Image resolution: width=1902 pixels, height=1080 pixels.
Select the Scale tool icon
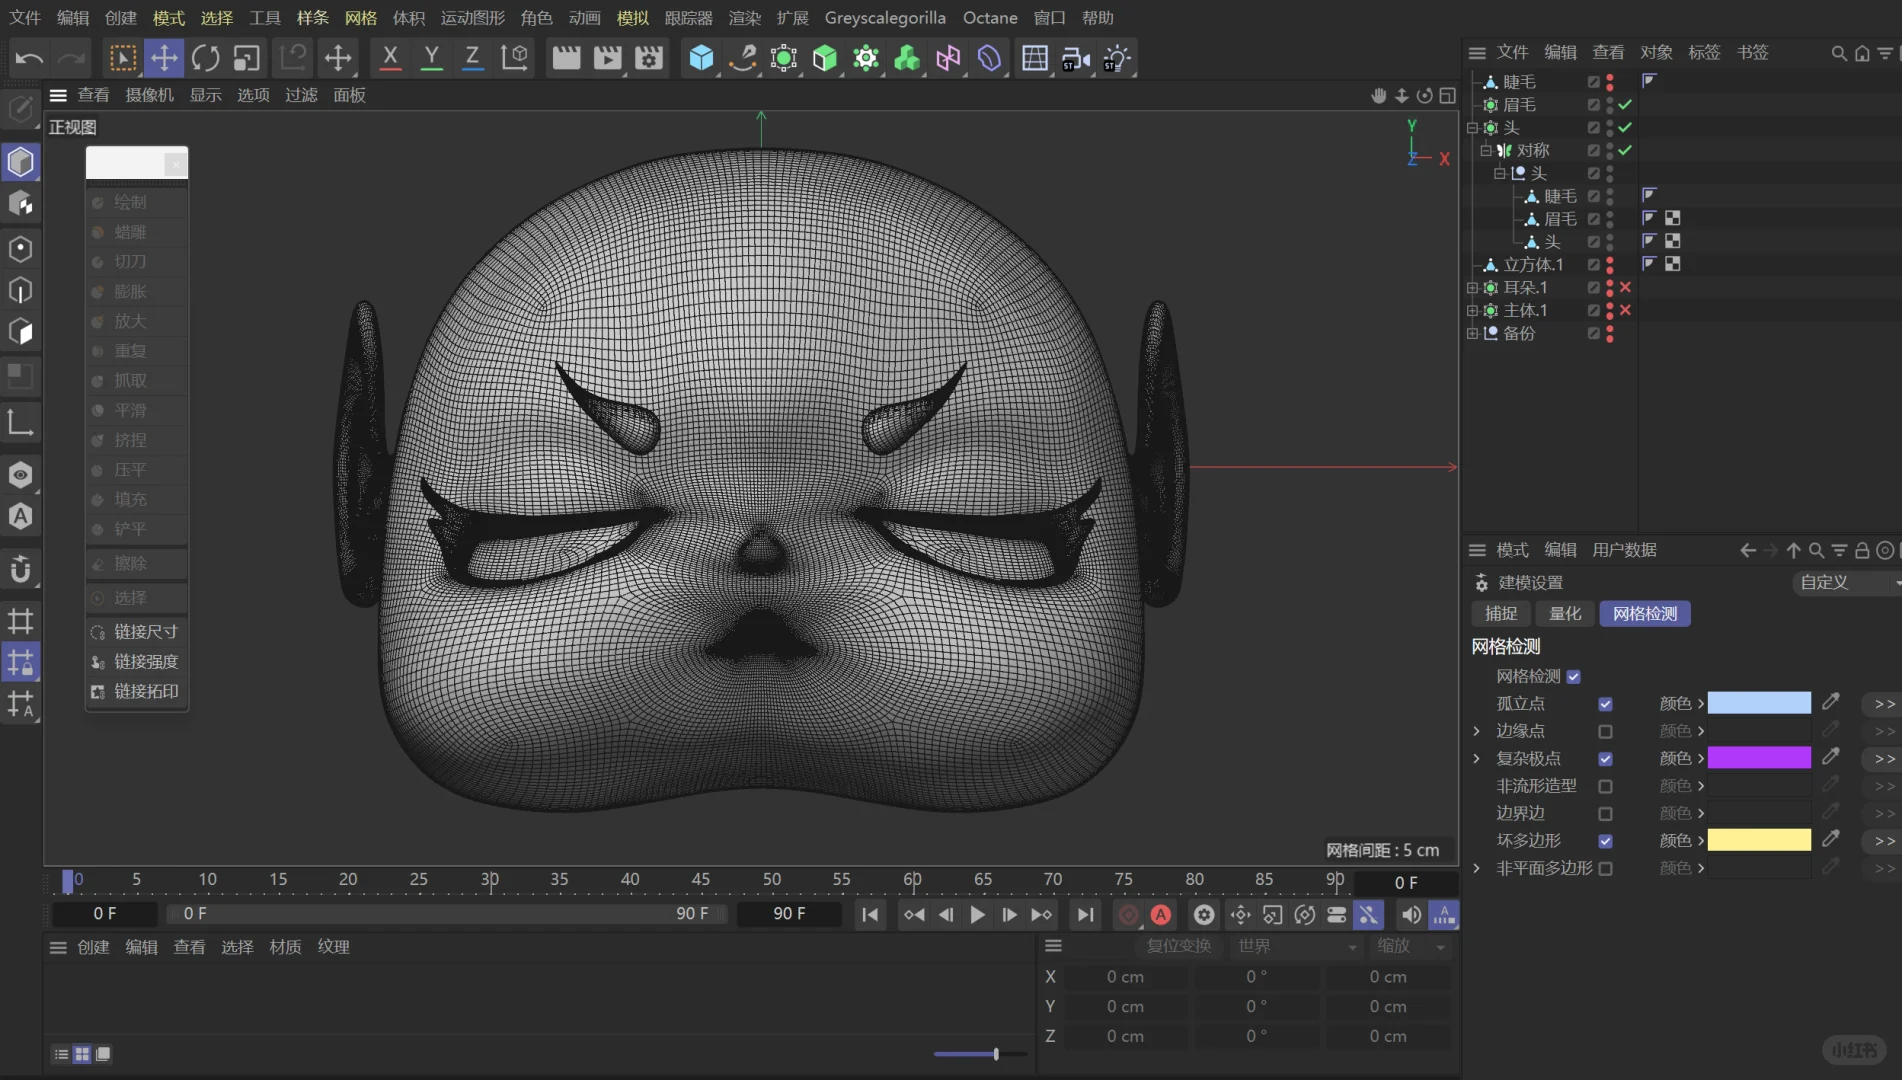tap(246, 58)
